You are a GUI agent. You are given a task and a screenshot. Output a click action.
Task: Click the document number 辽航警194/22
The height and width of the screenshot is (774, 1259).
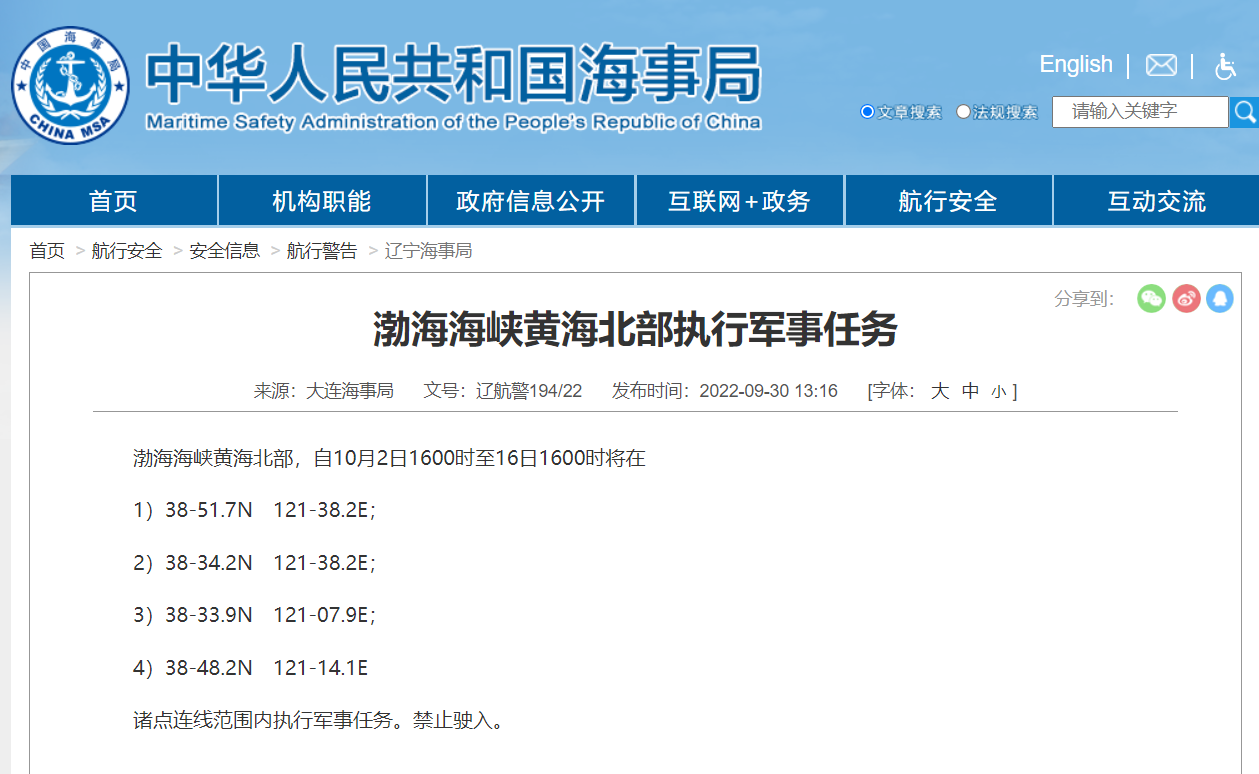point(528,391)
